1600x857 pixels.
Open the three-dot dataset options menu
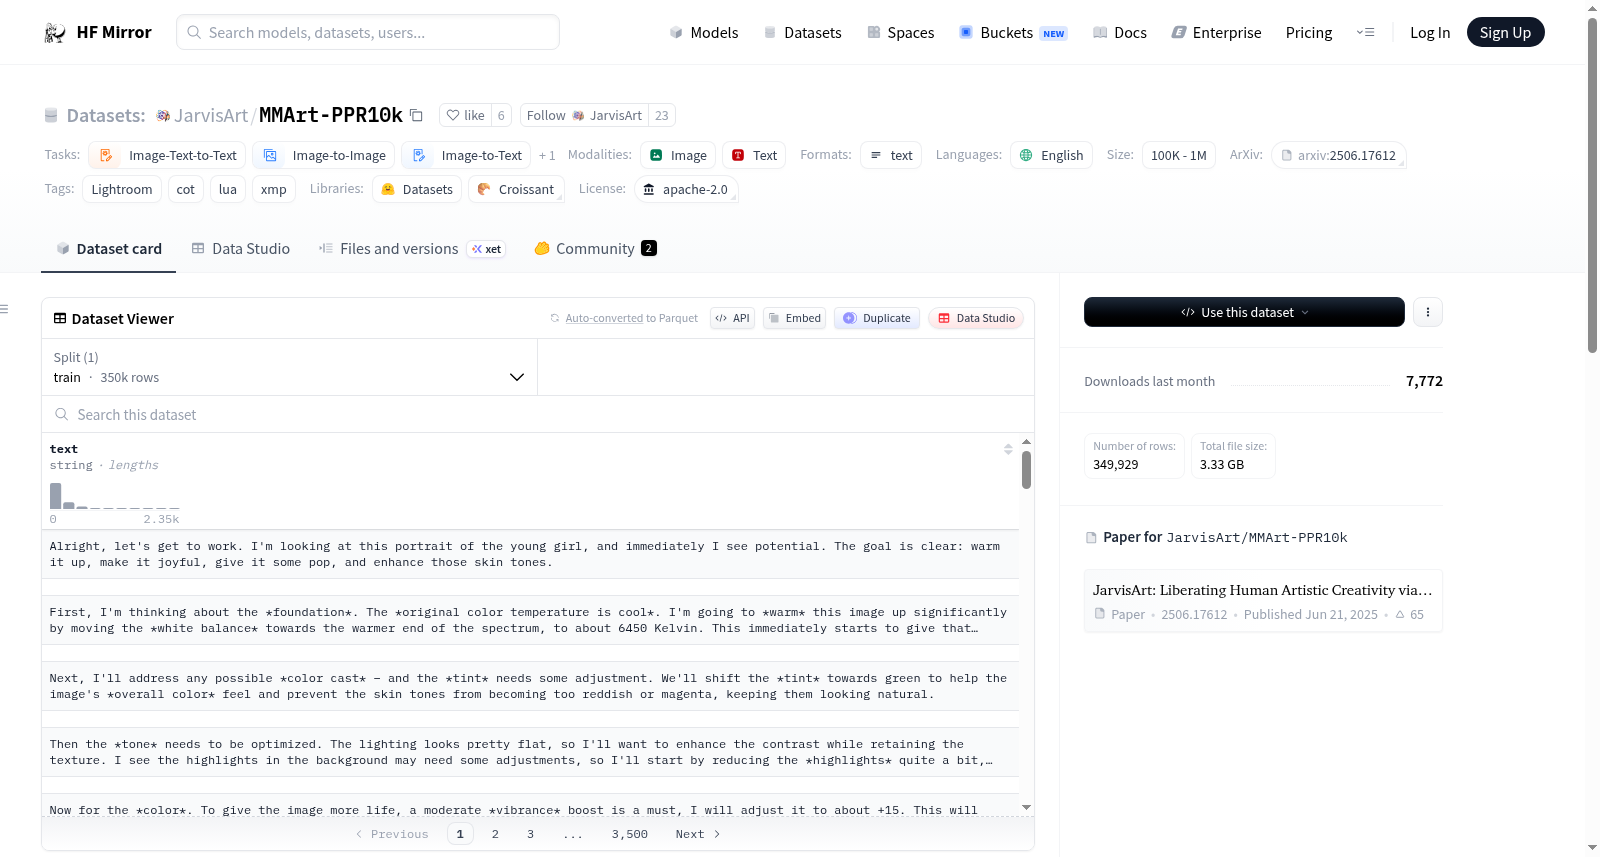click(x=1427, y=312)
